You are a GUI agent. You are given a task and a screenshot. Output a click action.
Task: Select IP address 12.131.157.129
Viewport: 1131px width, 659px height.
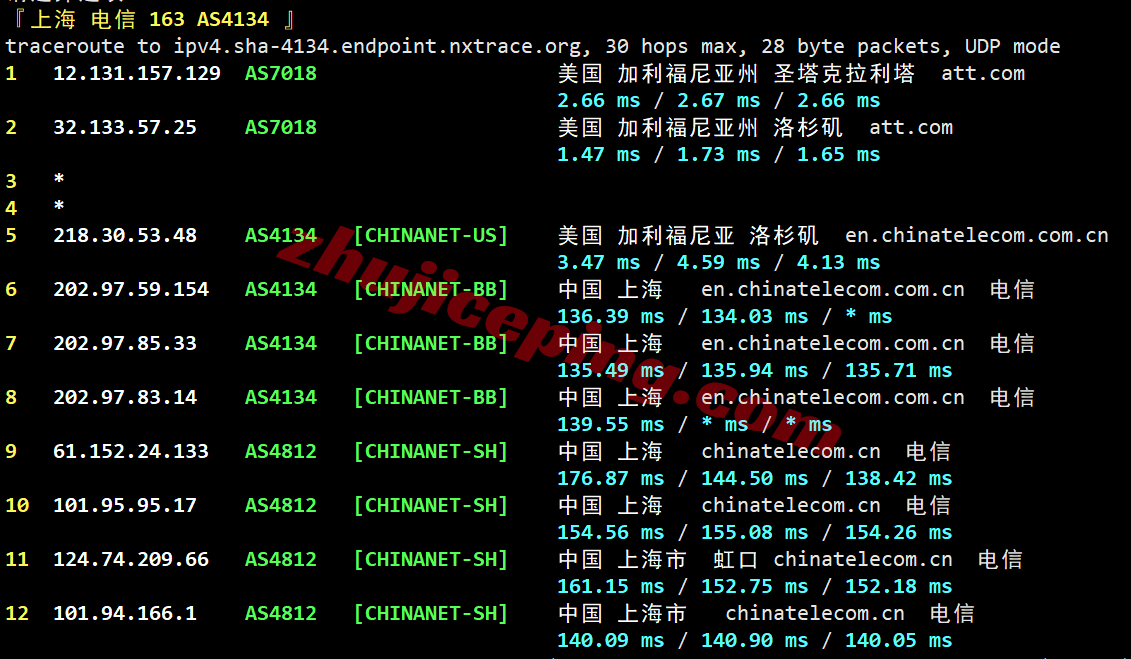(x=137, y=74)
